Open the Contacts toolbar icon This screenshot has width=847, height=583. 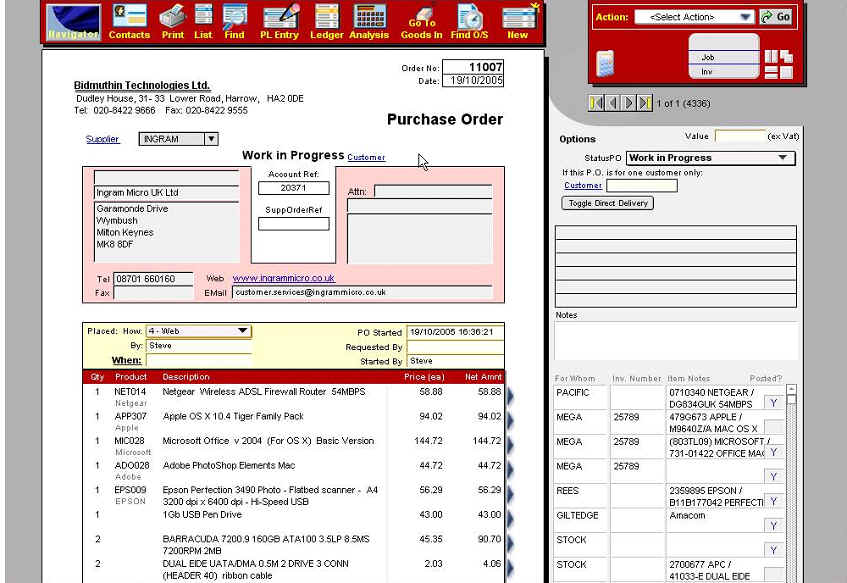[x=129, y=22]
